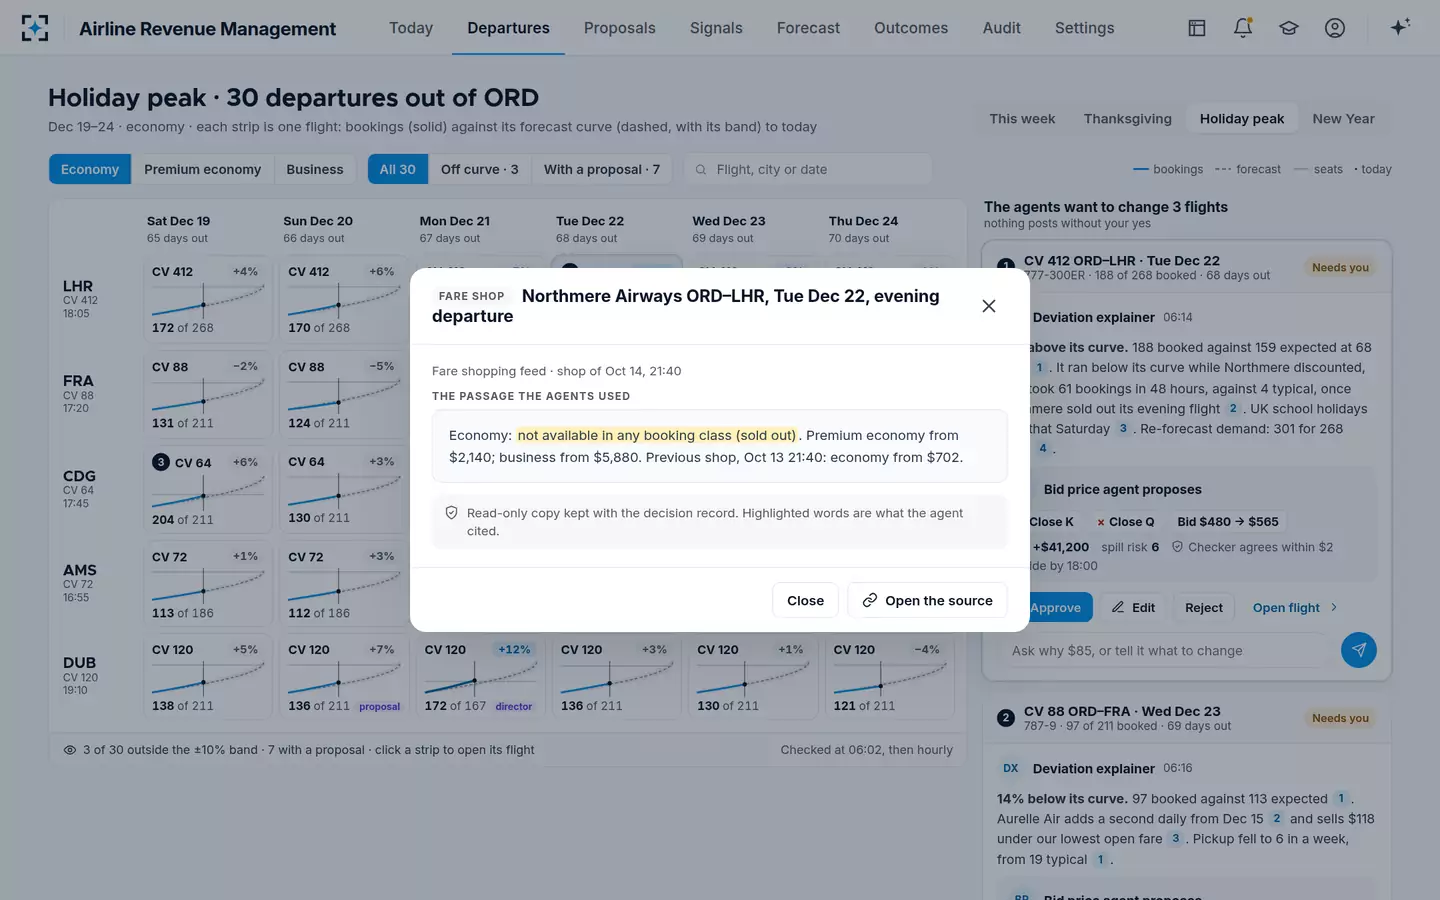The height and width of the screenshot is (900, 1440).
Task: Click the eye icon in the grid footer
Action: [x=70, y=750]
